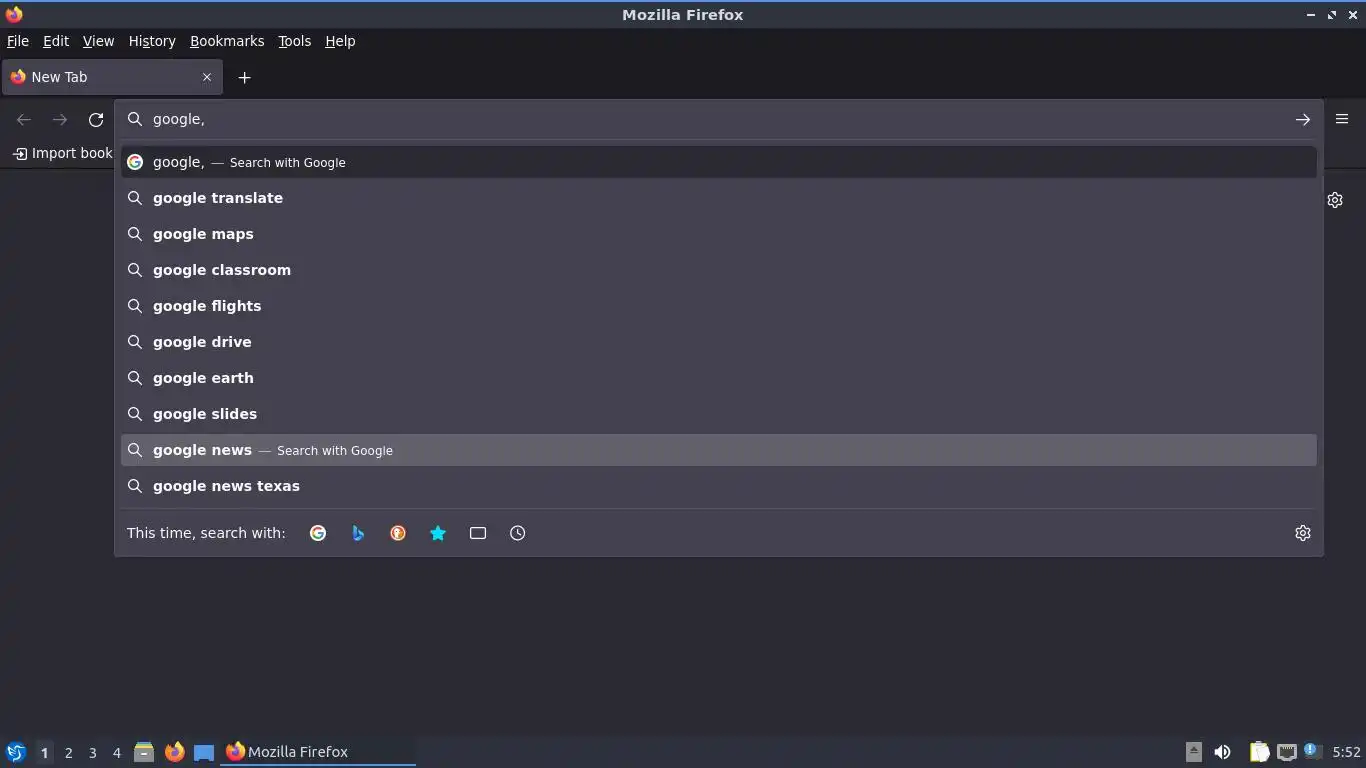The image size is (1366, 768).
Task: Search bookmarks via the star icon
Action: pyautogui.click(x=438, y=533)
